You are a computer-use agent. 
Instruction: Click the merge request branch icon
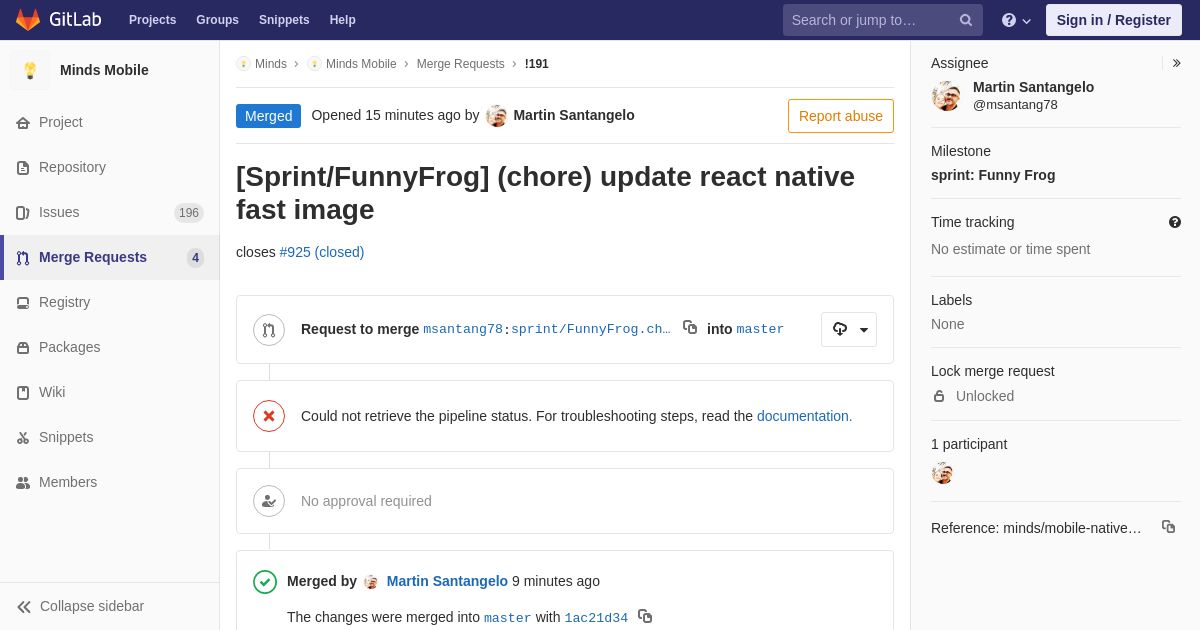(269, 330)
